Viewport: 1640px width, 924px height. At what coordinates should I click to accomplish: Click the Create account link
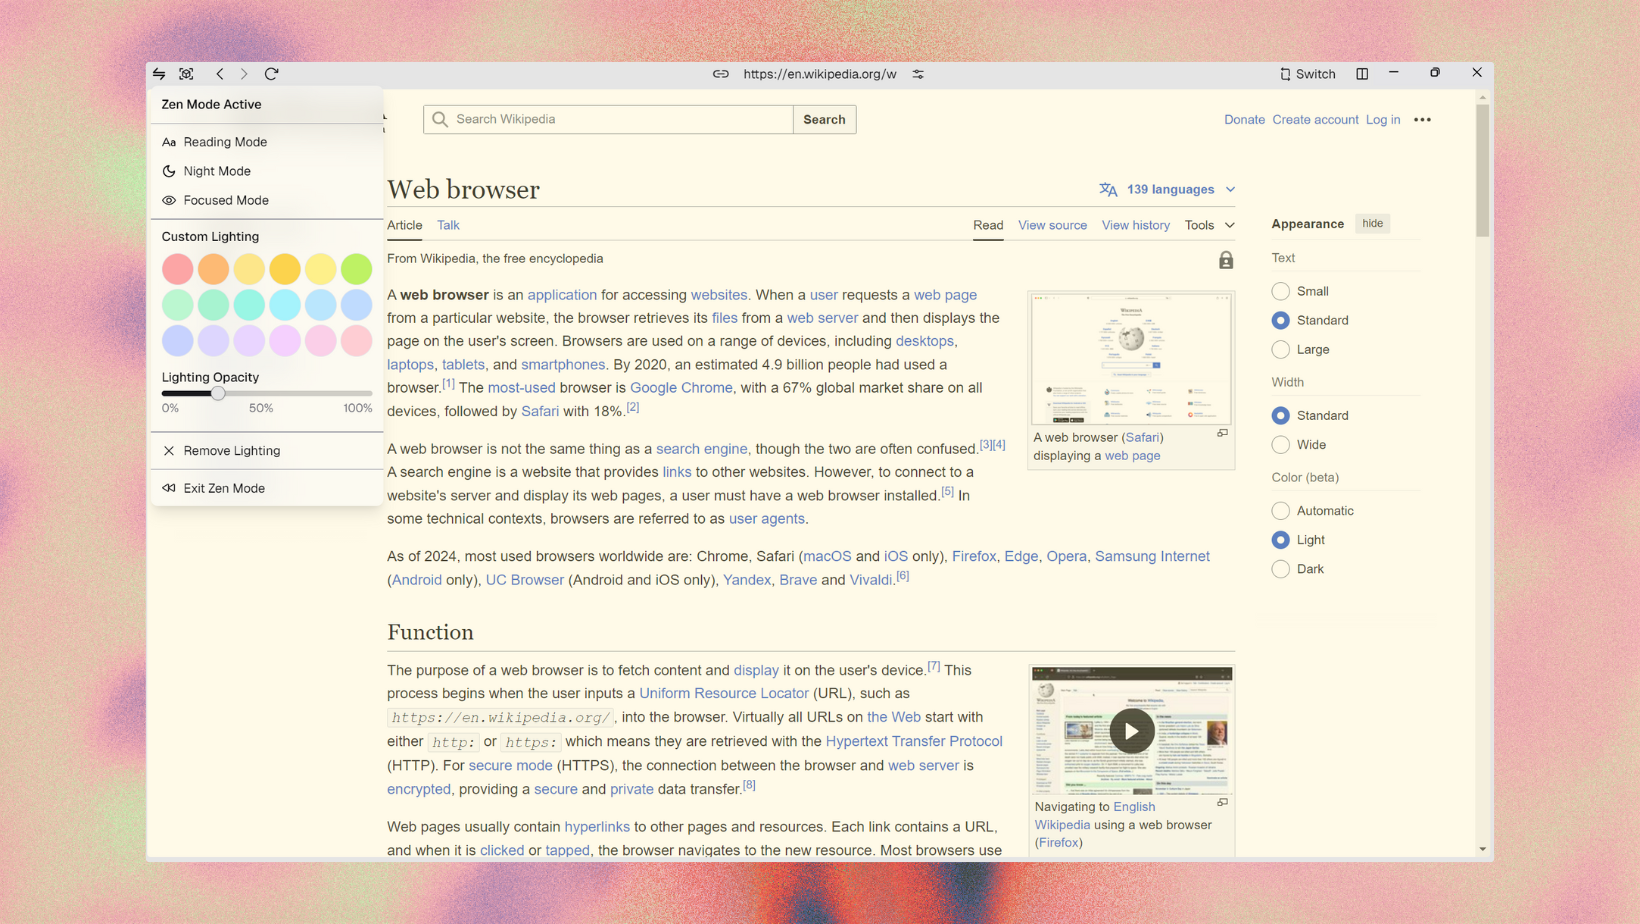coord(1315,120)
